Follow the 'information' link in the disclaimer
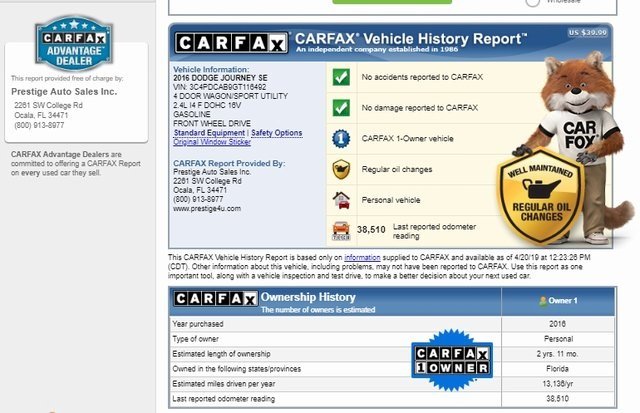The image size is (640, 413). pos(363,257)
